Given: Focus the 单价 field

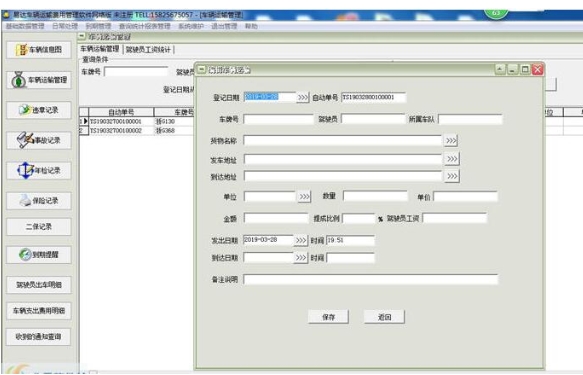Looking at the screenshot, I should click(x=465, y=196).
